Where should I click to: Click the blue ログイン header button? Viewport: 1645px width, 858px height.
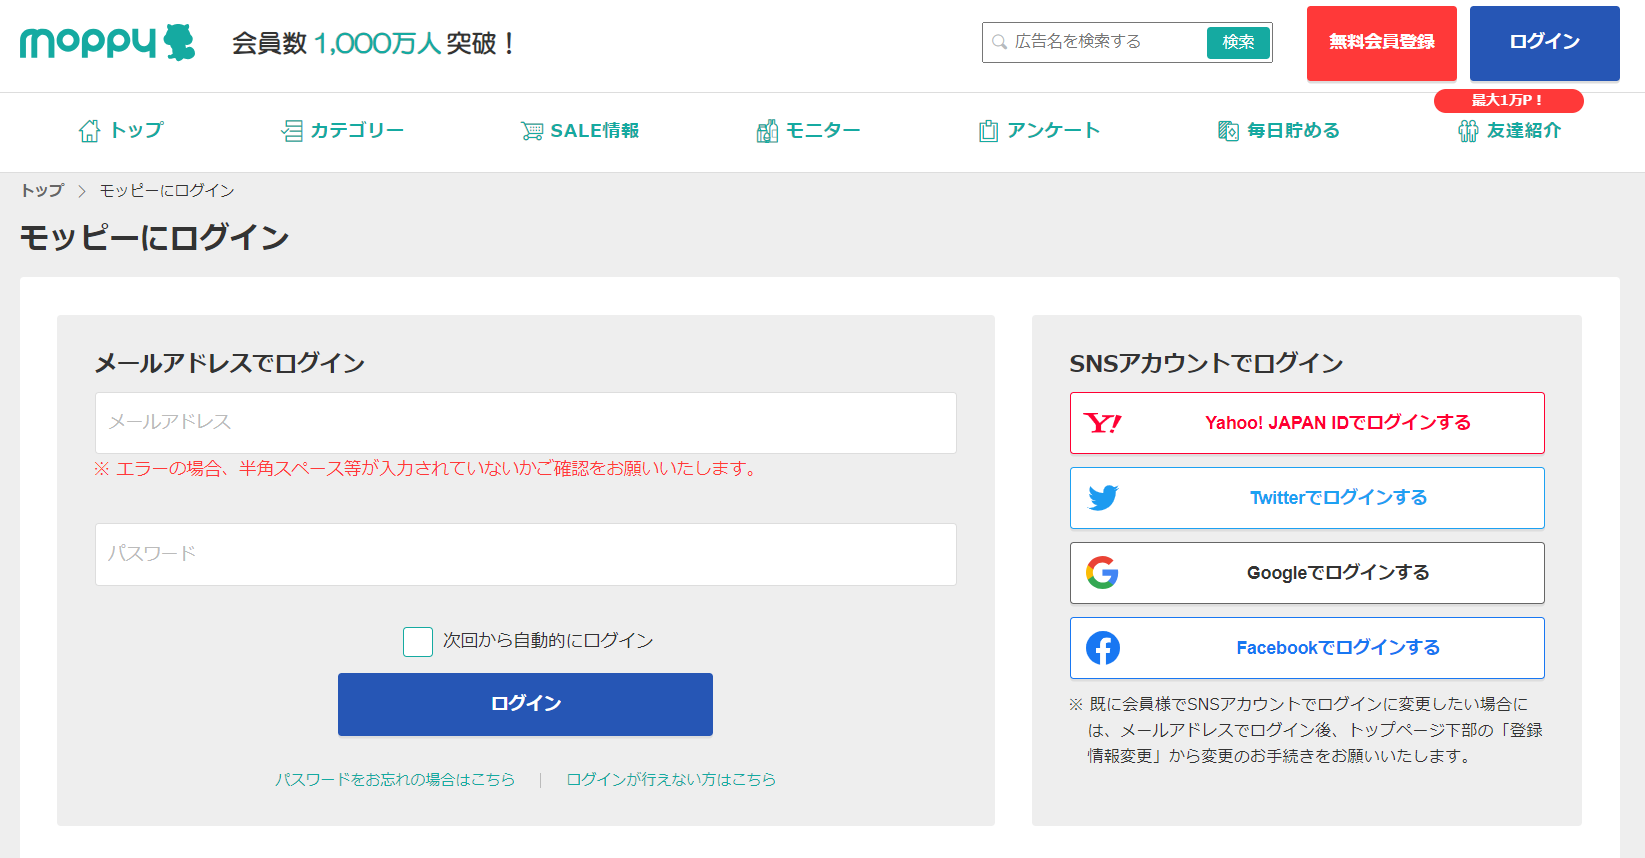click(1545, 43)
